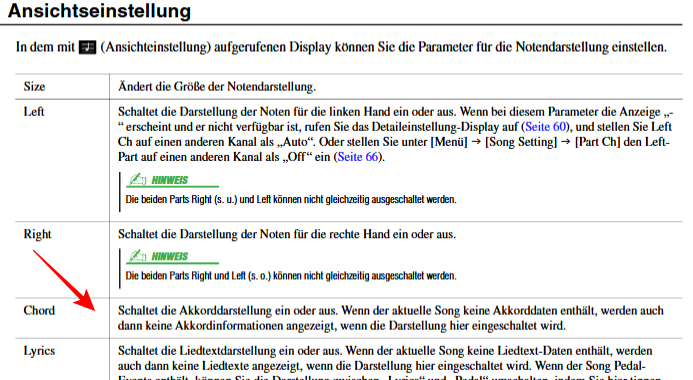Click 'Ändert die Größe der Notendarstellung.' text
The image size is (693, 380).
217,87
